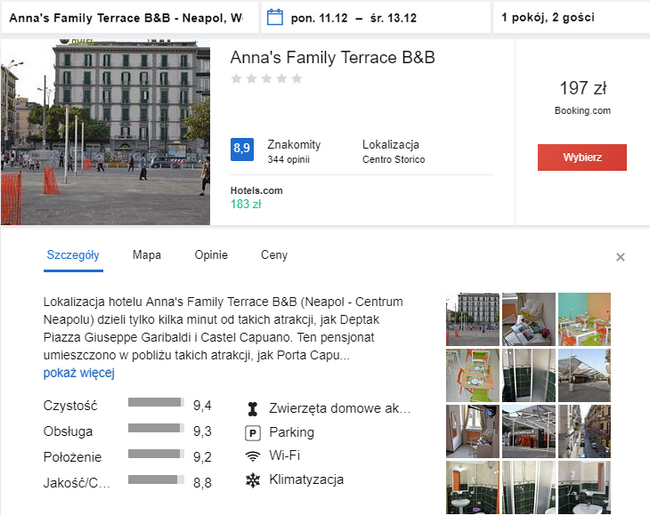This screenshot has width=650, height=516.
Task: Click the Booking.com provider label
Action: point(582,111)
